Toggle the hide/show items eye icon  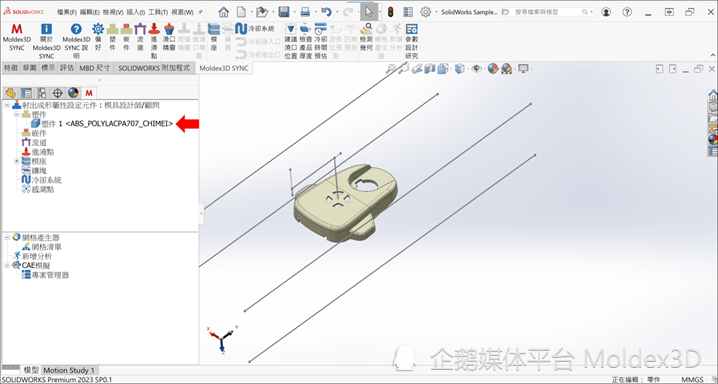coord(477,69)
